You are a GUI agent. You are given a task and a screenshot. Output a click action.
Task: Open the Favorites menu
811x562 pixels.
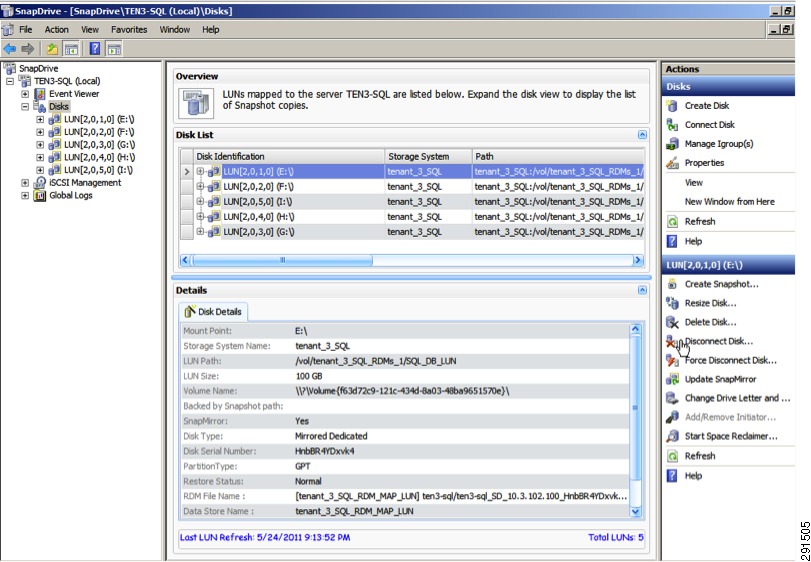[x=129, y=30]
